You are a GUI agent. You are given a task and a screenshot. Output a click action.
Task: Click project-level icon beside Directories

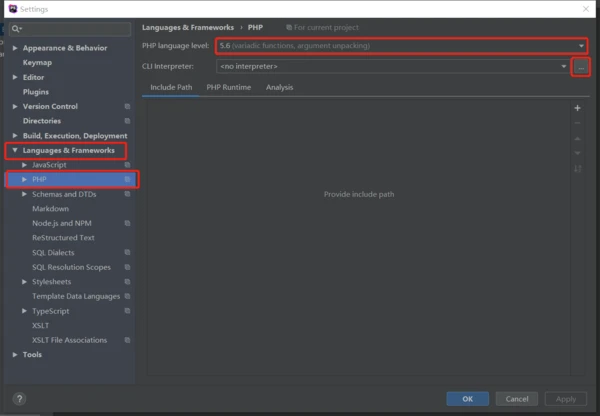tap(127, 121)
